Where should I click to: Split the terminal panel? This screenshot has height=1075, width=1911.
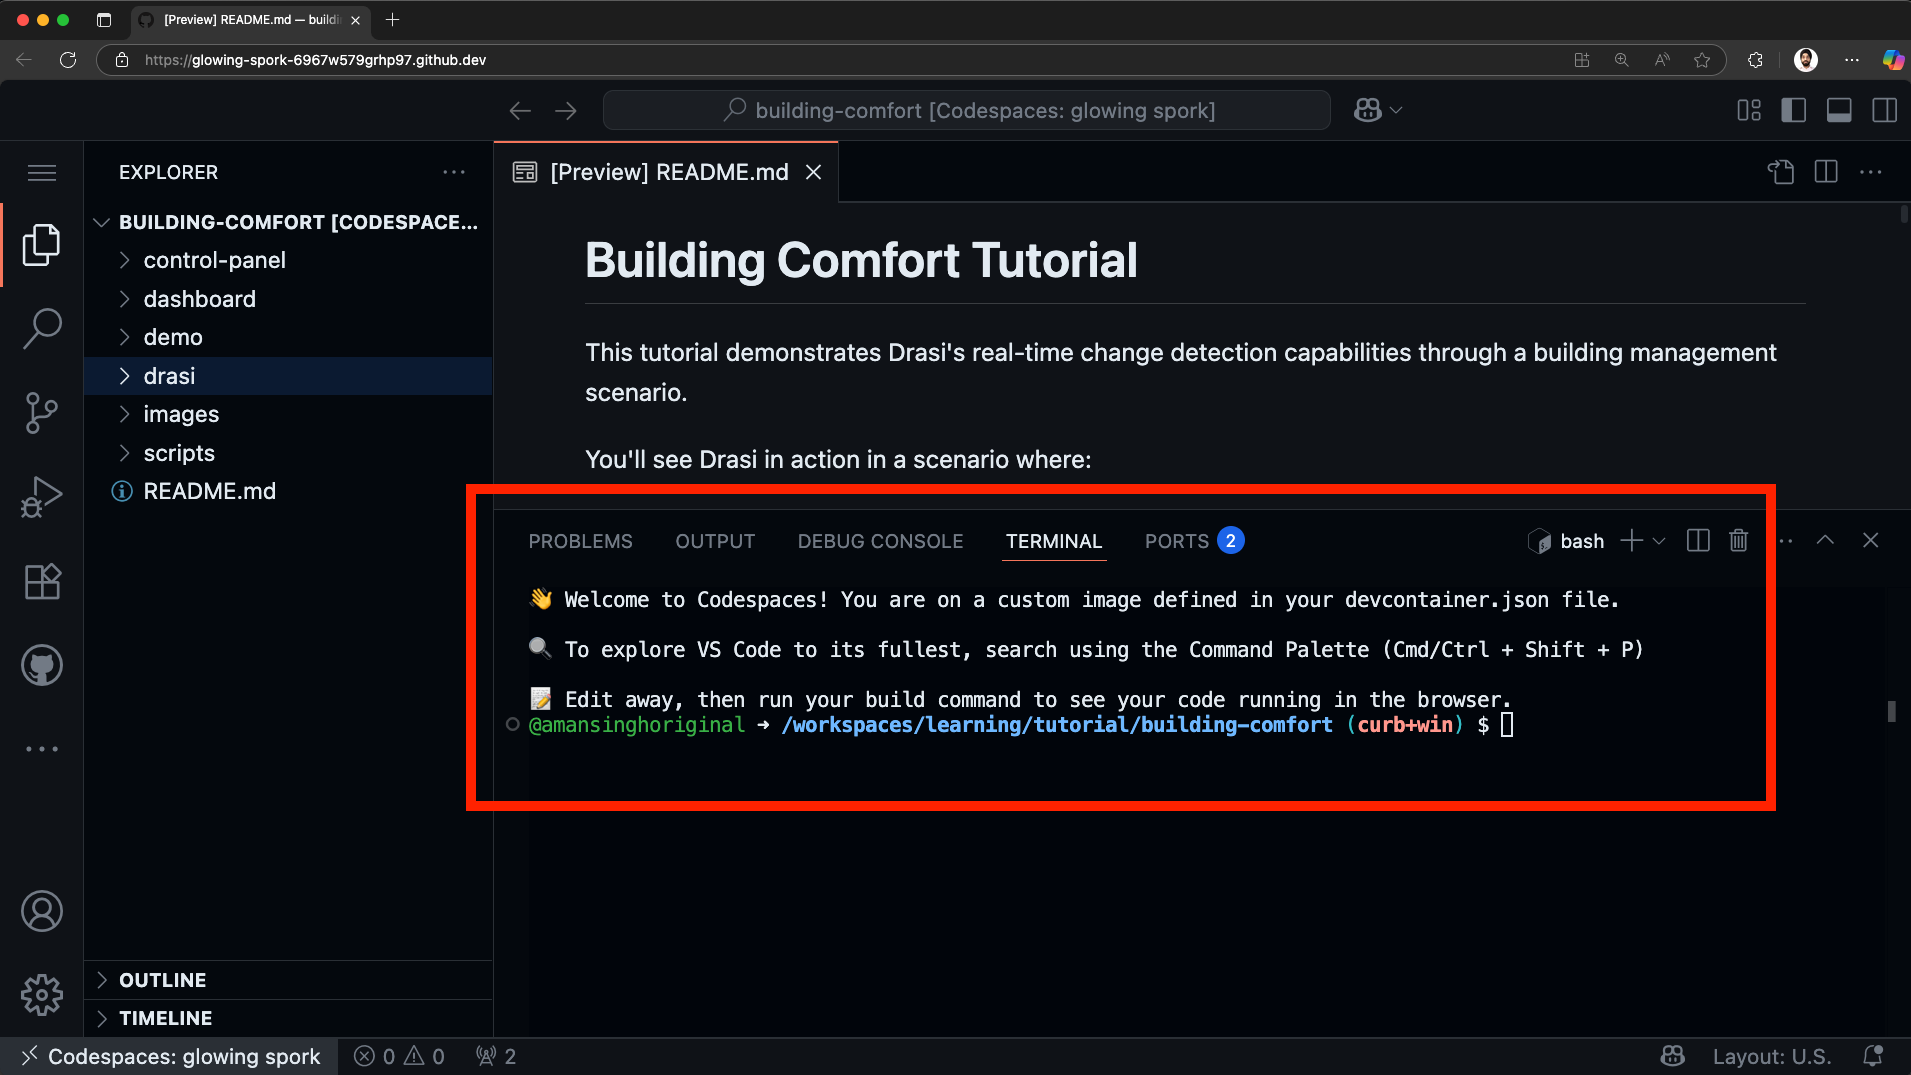(x=1697, y=540)
